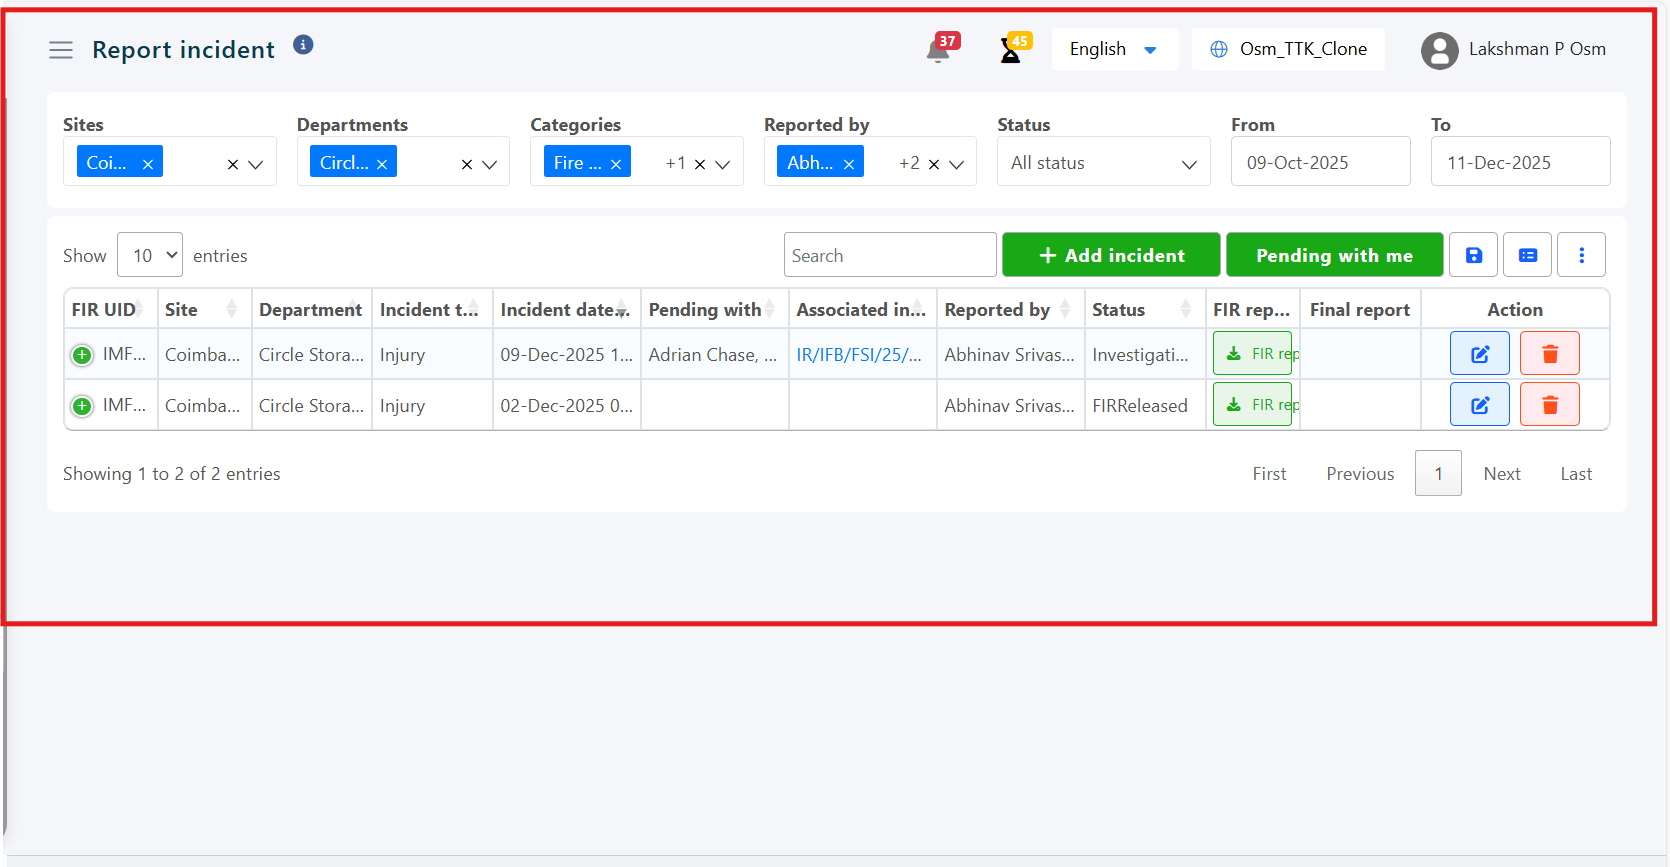Viewport: 1670px width, 867px height.
Task: Open the English language dropdown
Action: pos(1114,49)
